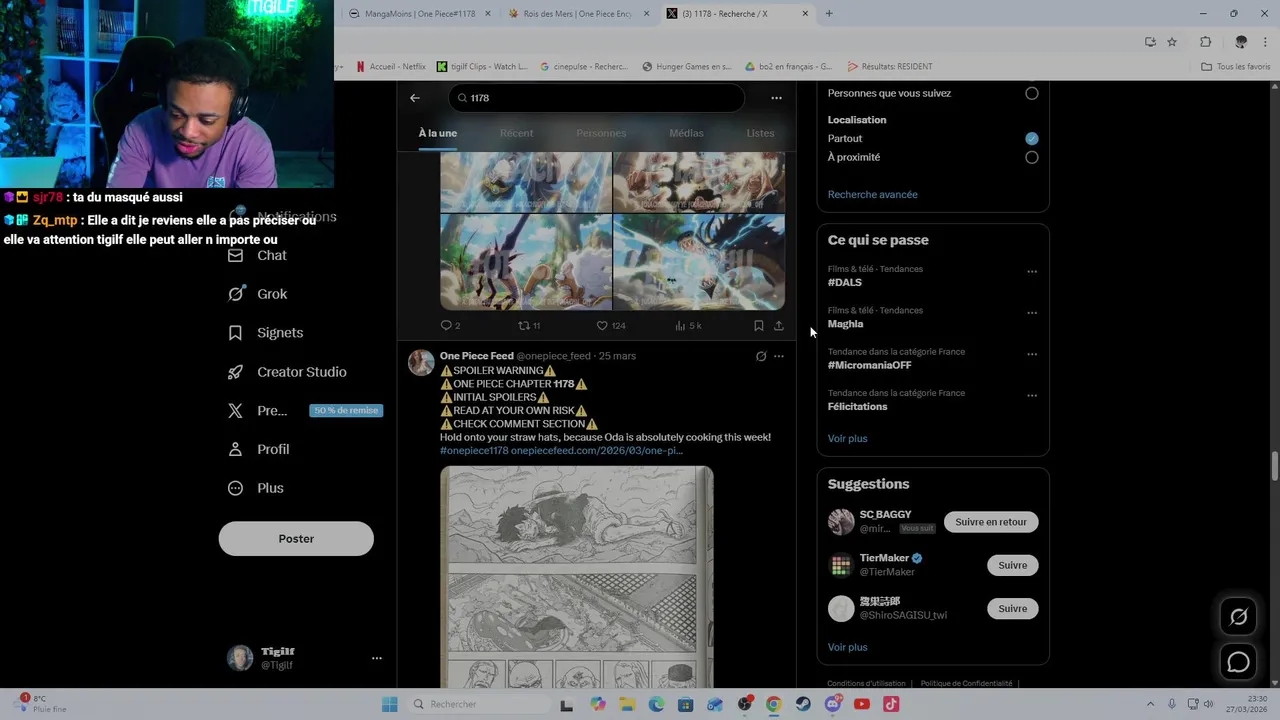Open 'Hunger Games' bookmark
1280x720 pixels.
(x=687, y=66)
